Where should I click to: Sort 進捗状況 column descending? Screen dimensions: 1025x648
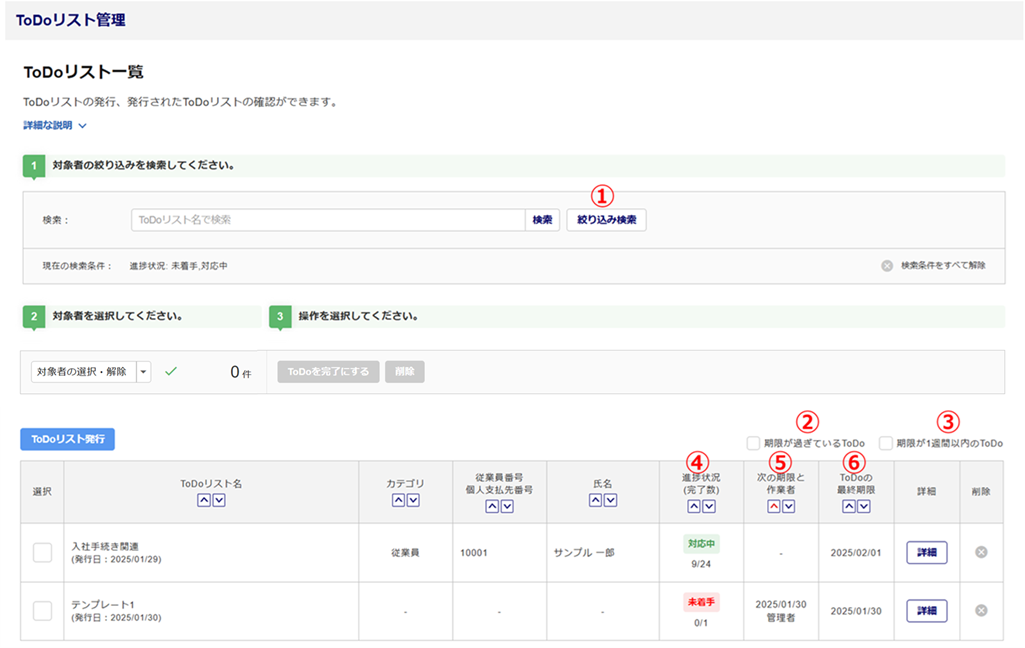point(709,507)
